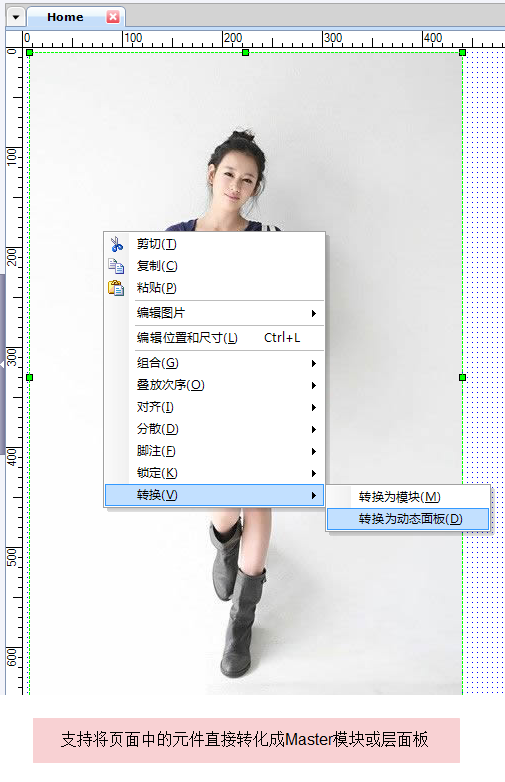Close the Home tab

[113, 17]
